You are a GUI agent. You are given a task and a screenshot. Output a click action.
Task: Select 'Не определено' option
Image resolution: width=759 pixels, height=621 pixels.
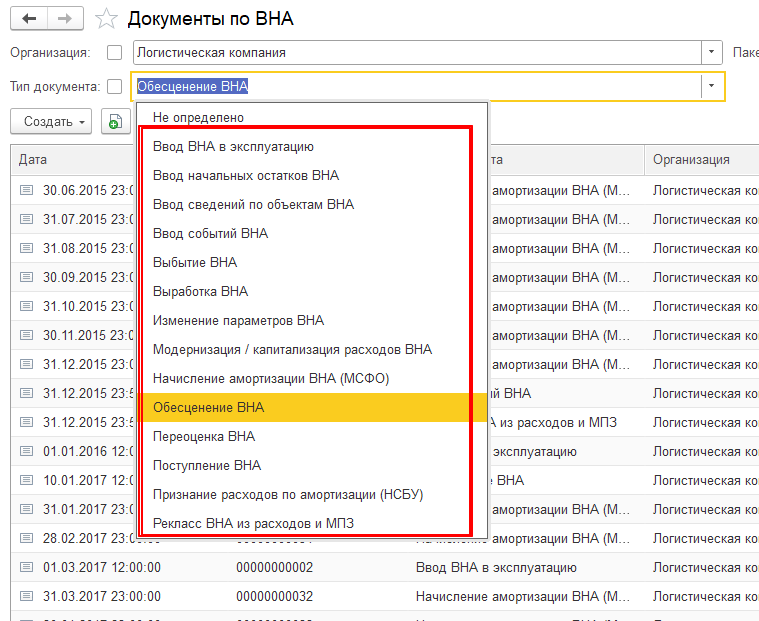(x=198, y=117)
